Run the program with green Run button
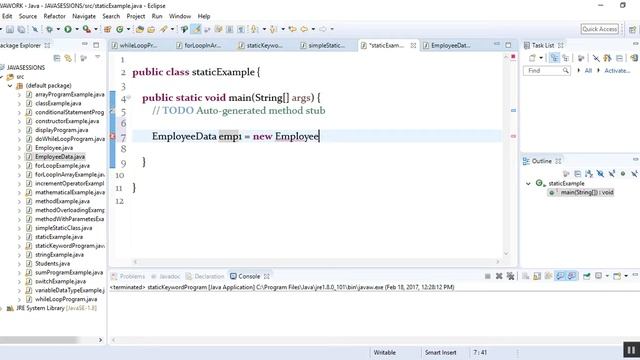 coord(68,29)
